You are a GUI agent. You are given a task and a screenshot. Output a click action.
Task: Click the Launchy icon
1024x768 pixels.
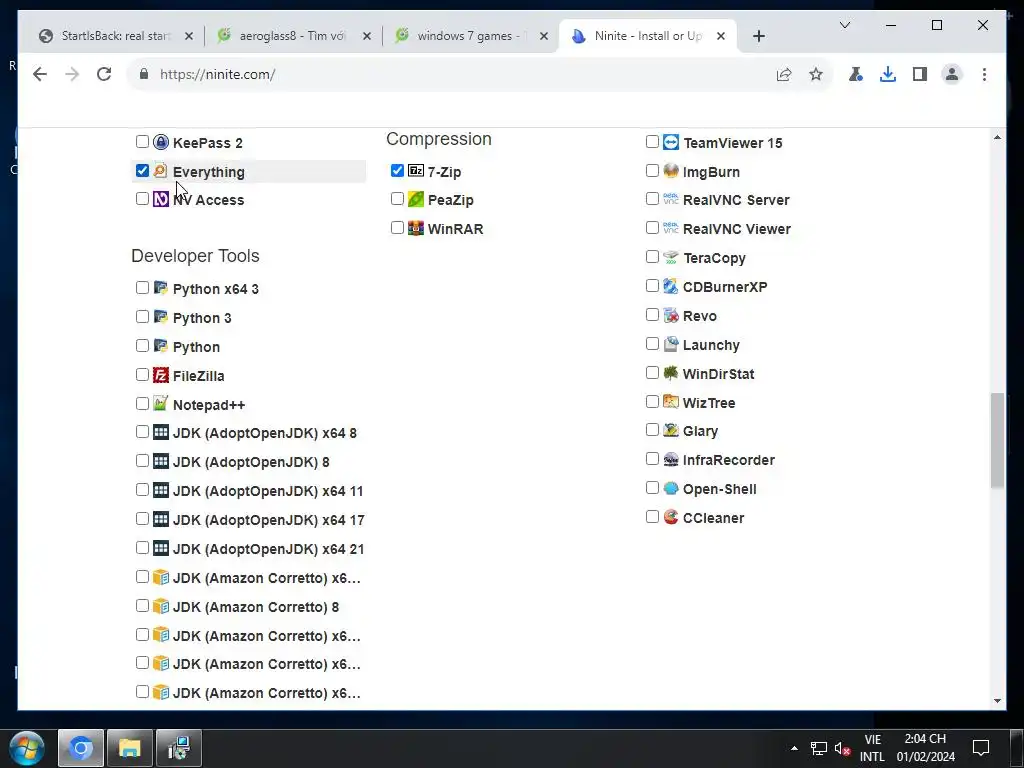(671, 344)
